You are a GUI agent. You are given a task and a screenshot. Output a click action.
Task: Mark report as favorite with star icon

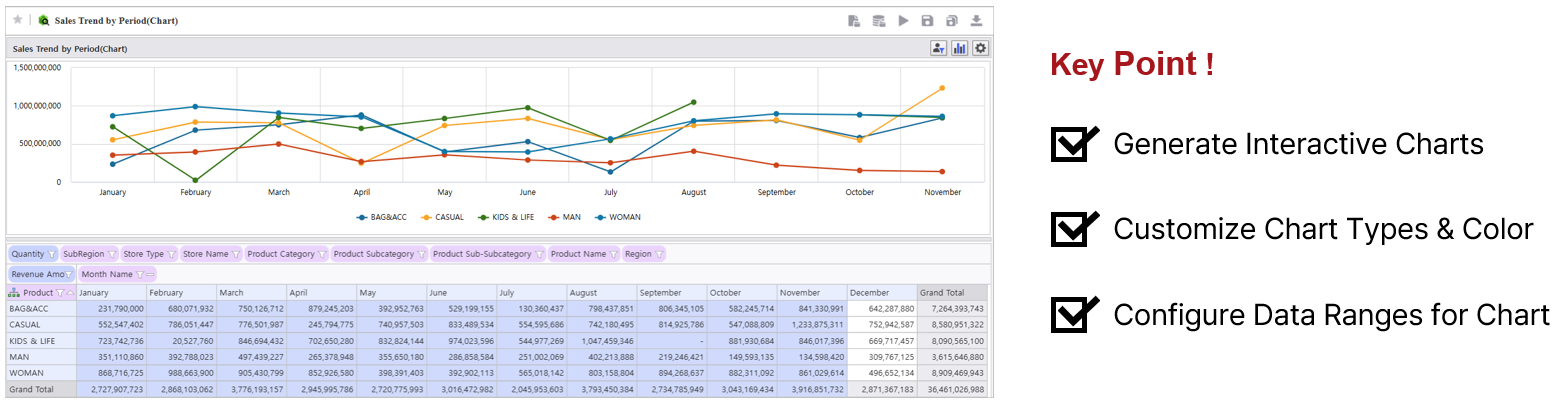coord(17,19)
